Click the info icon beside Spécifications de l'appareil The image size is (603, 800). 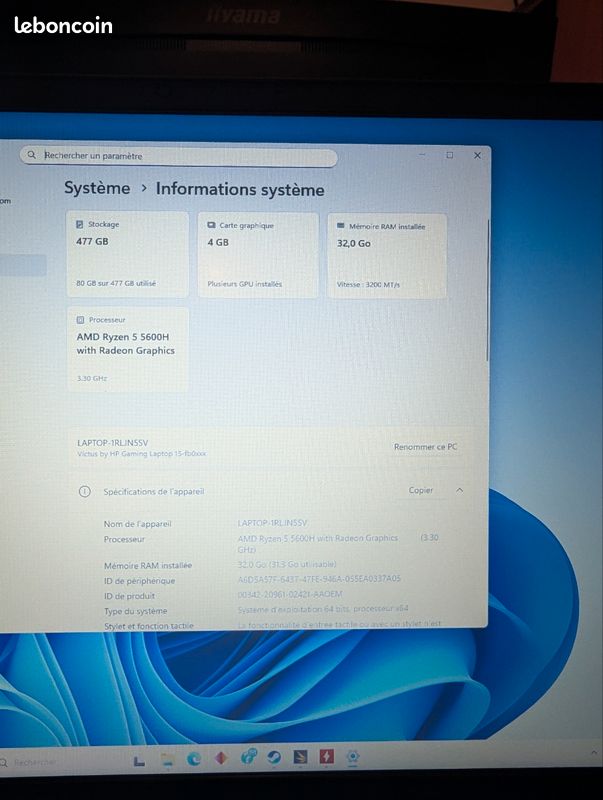tap(85, 491)
